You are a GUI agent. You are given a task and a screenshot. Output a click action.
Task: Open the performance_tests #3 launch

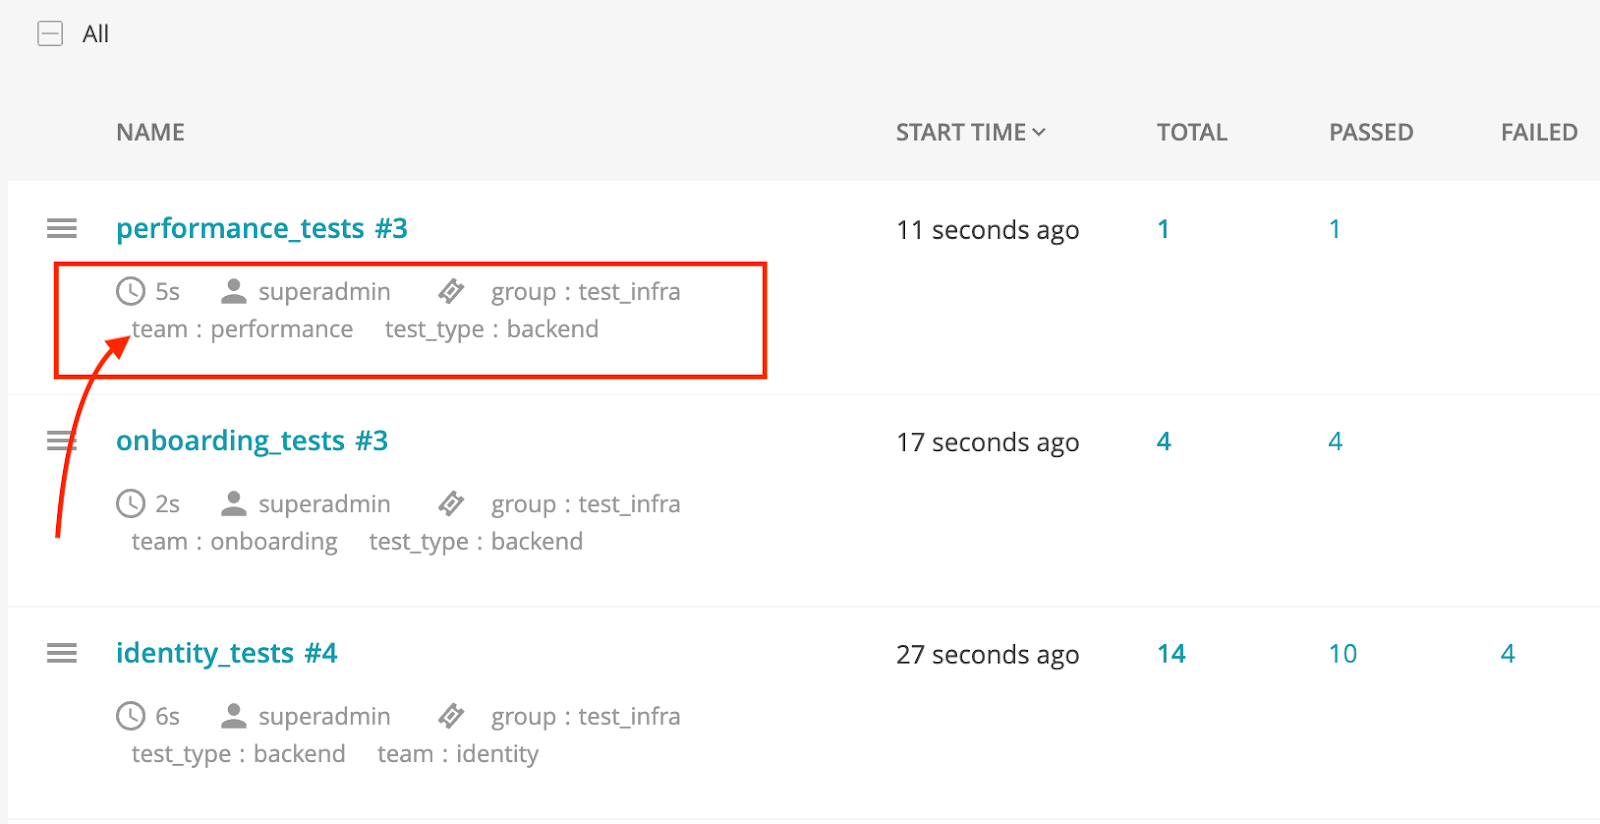point(261,228)
